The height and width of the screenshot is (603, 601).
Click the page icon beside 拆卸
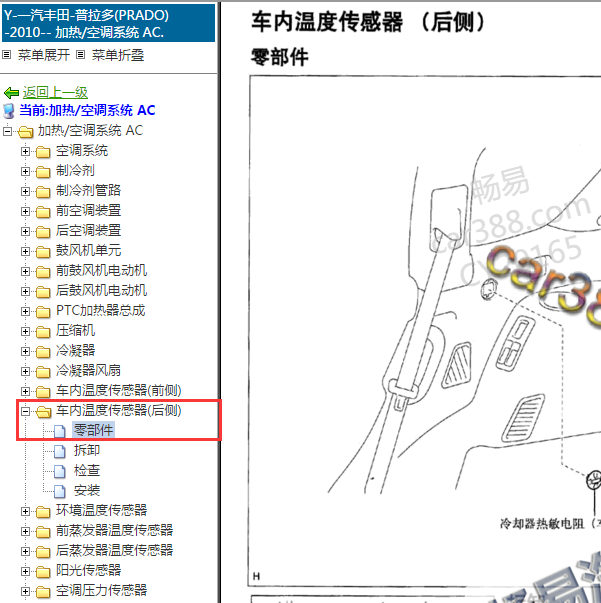click(60, 451)
